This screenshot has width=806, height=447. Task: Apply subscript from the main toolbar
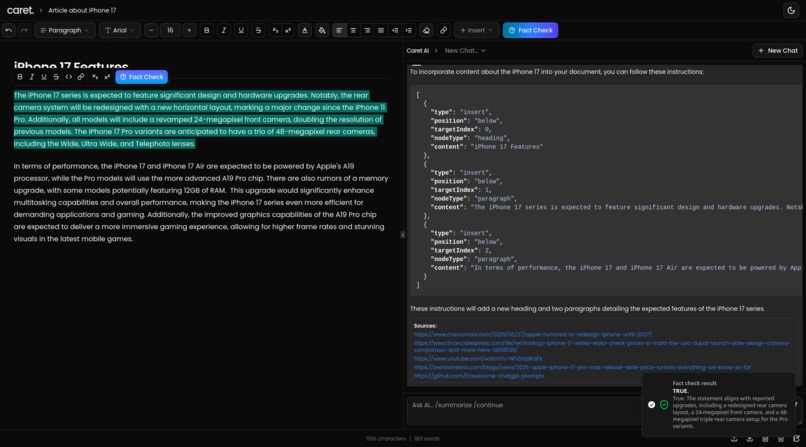[x=276, y=30]
